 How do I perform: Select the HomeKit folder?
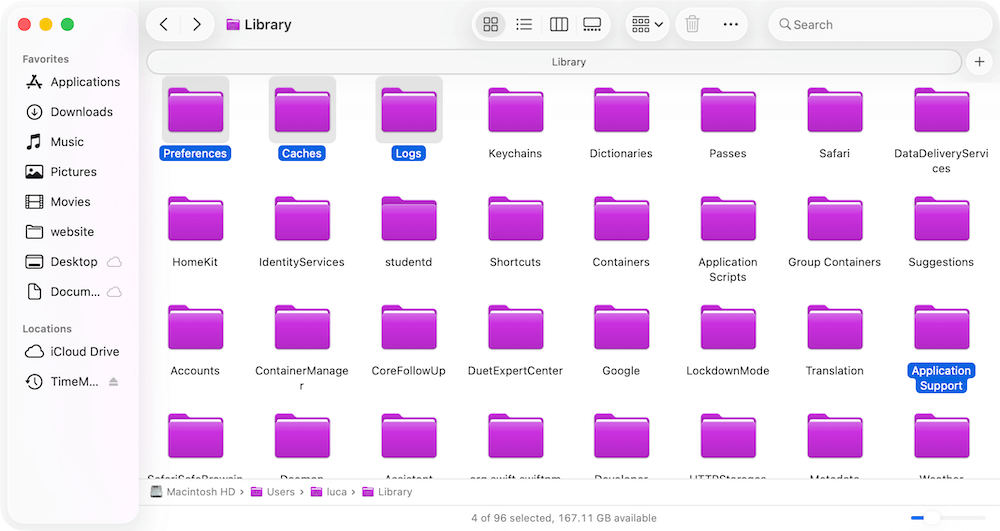click(195, 230)
